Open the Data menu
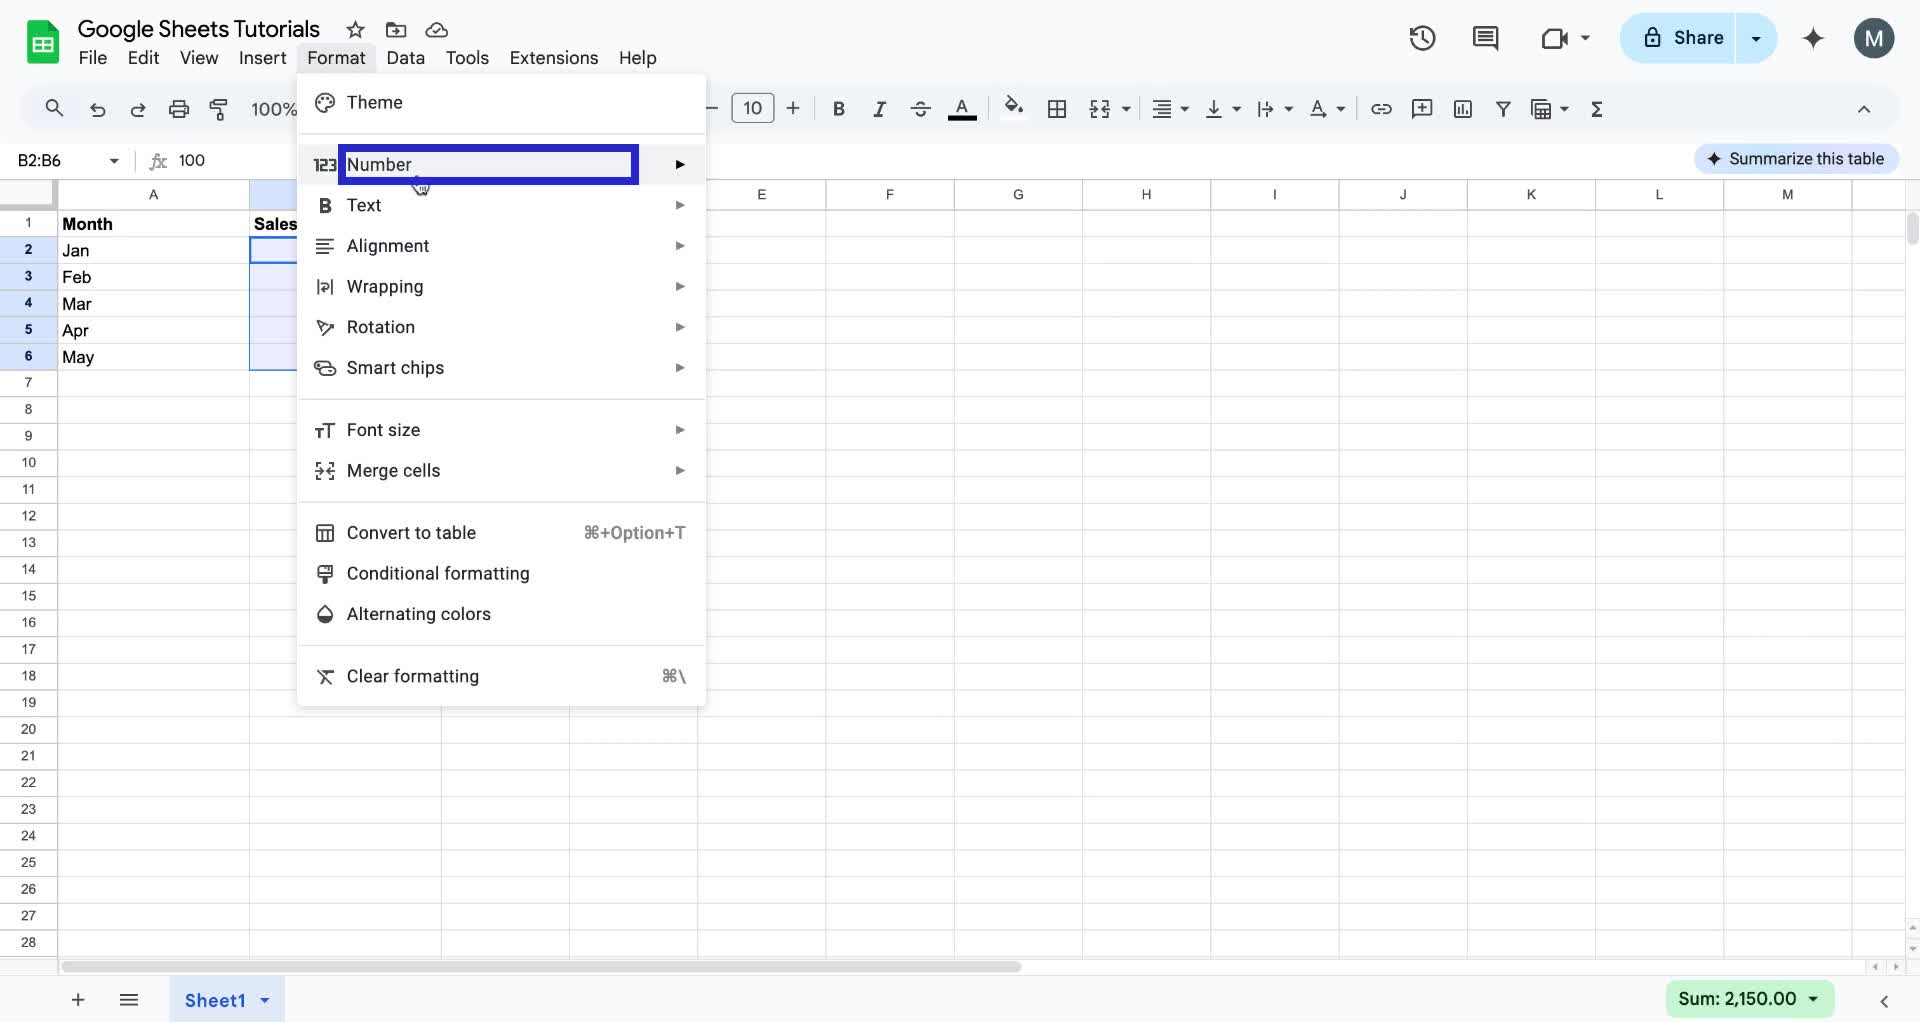This screenshot has height=1022, width=1920. [x=405, y=57]
